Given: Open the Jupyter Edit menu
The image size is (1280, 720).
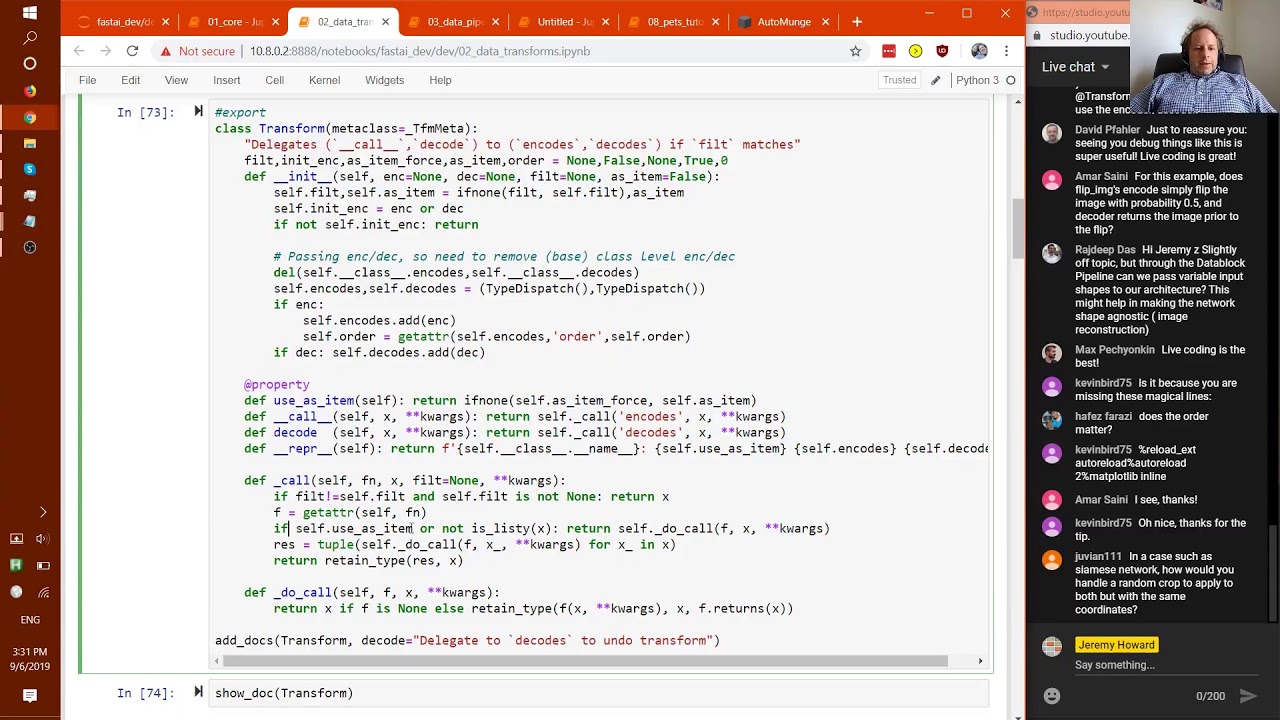Looking at the screenshot, I should (130, 80).
